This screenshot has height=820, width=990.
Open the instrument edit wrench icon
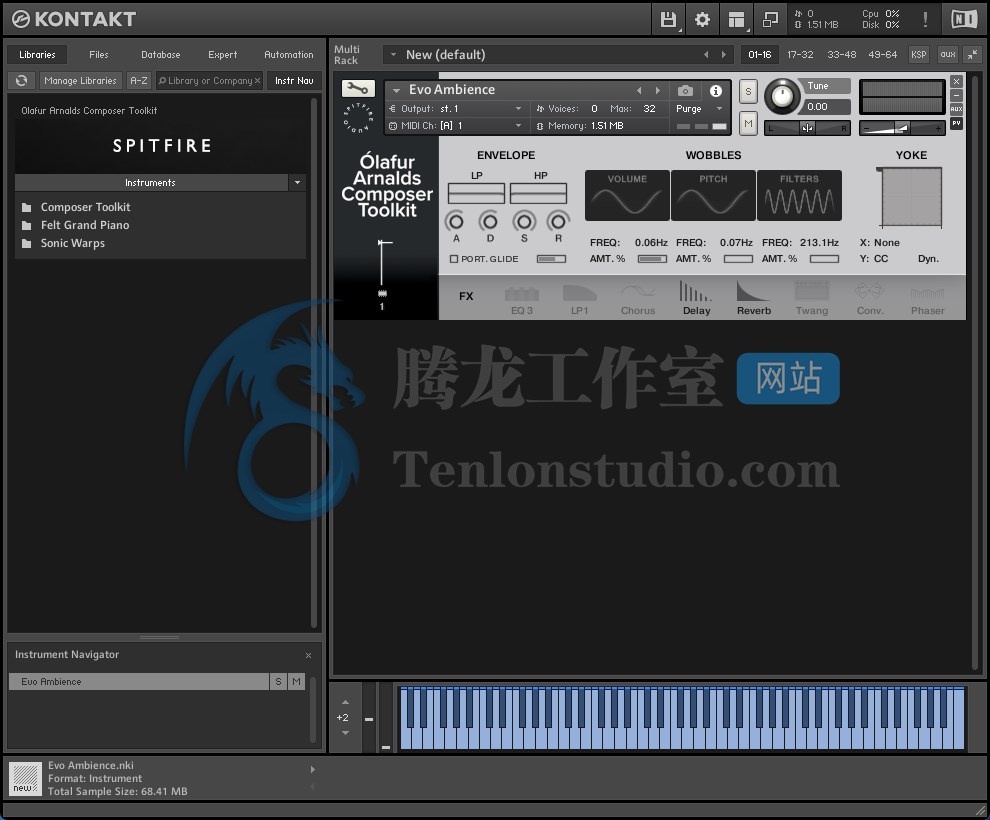pos(358,88)
